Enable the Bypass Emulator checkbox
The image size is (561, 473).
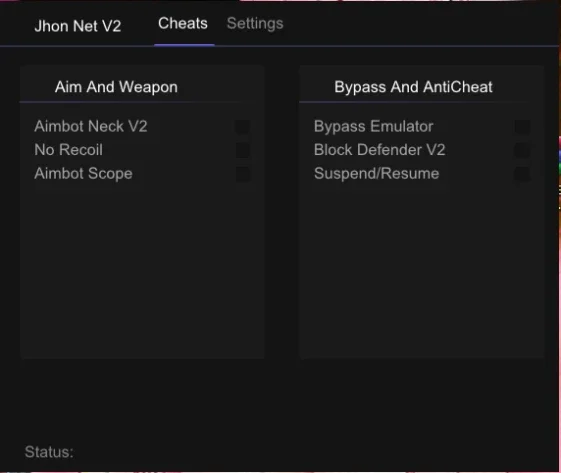[x=522, y=126]
